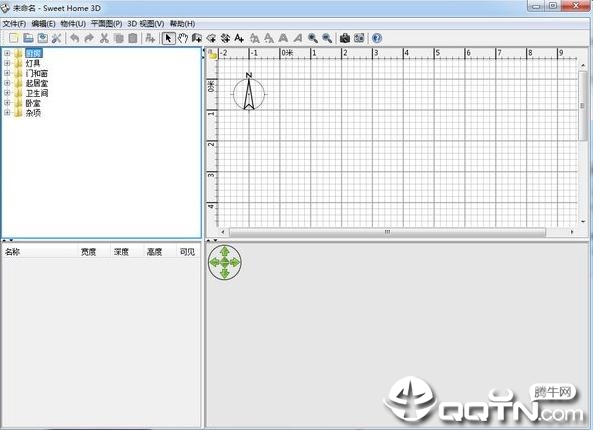
Task: Paste from the clipboard
Action: click(x=133, y=38)
